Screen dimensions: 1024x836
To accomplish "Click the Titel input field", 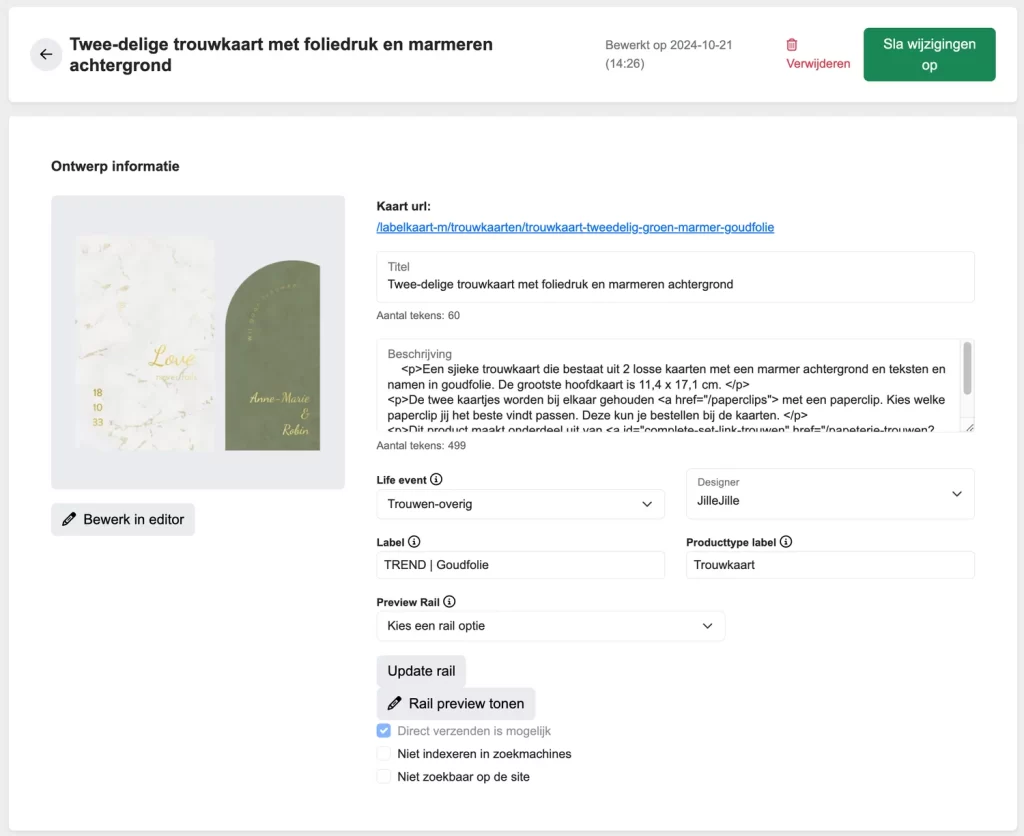I will click(x=675, y=284).
